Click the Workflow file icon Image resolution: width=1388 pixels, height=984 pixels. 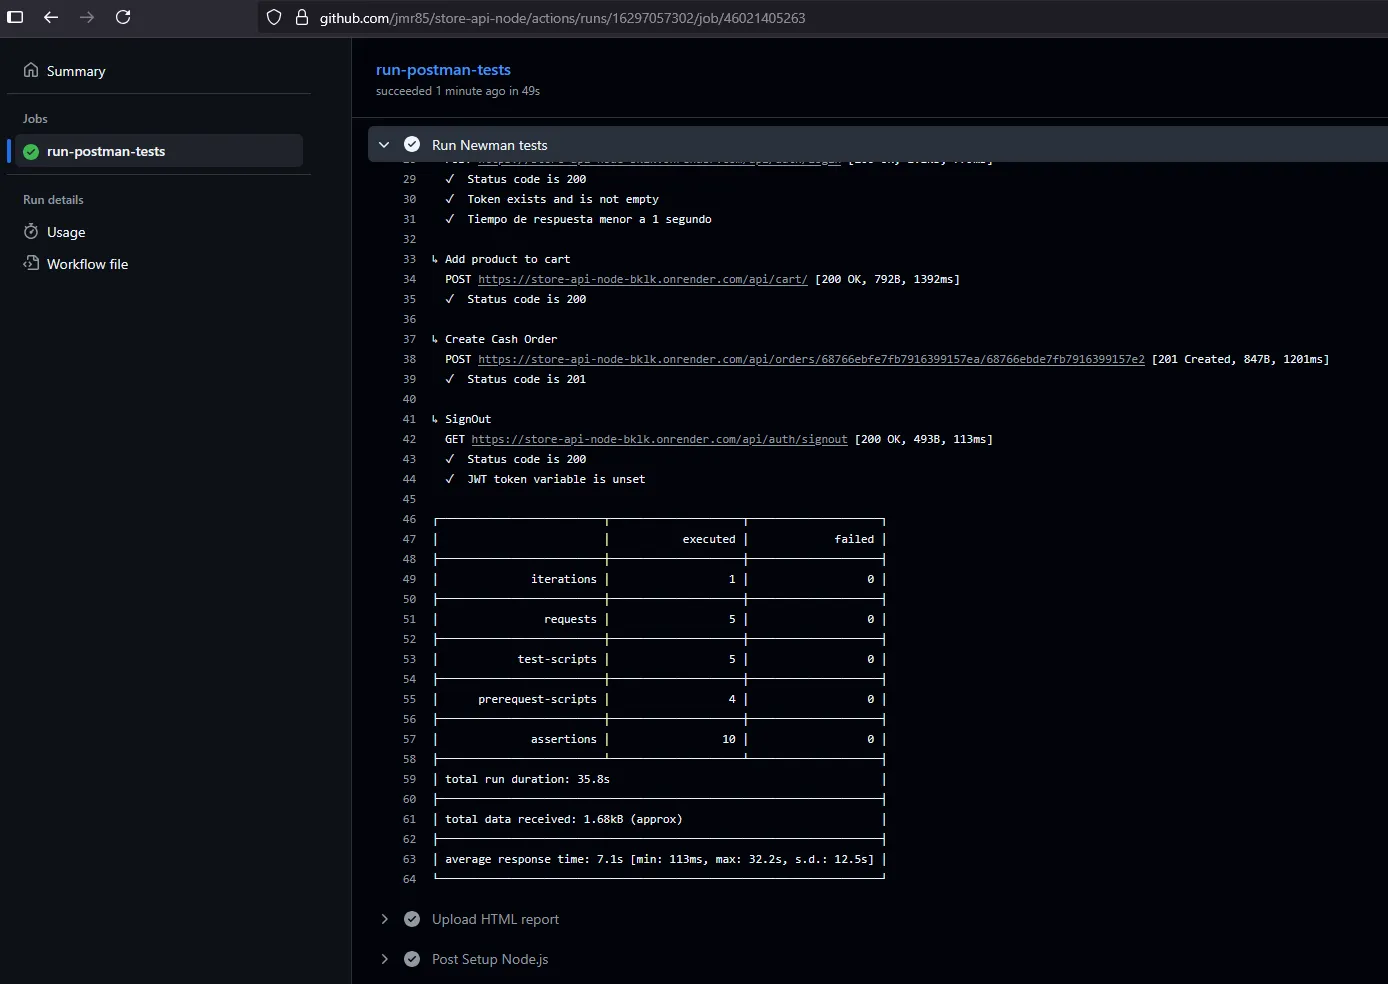[31, 263]
